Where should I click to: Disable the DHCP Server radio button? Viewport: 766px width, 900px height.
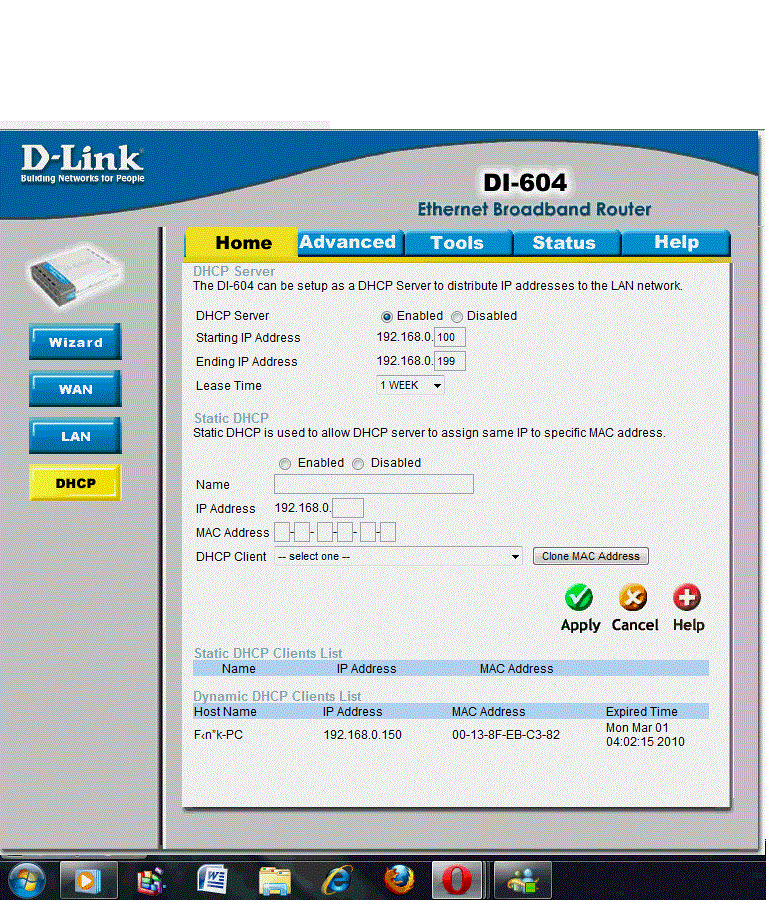(x=457, y=317)
